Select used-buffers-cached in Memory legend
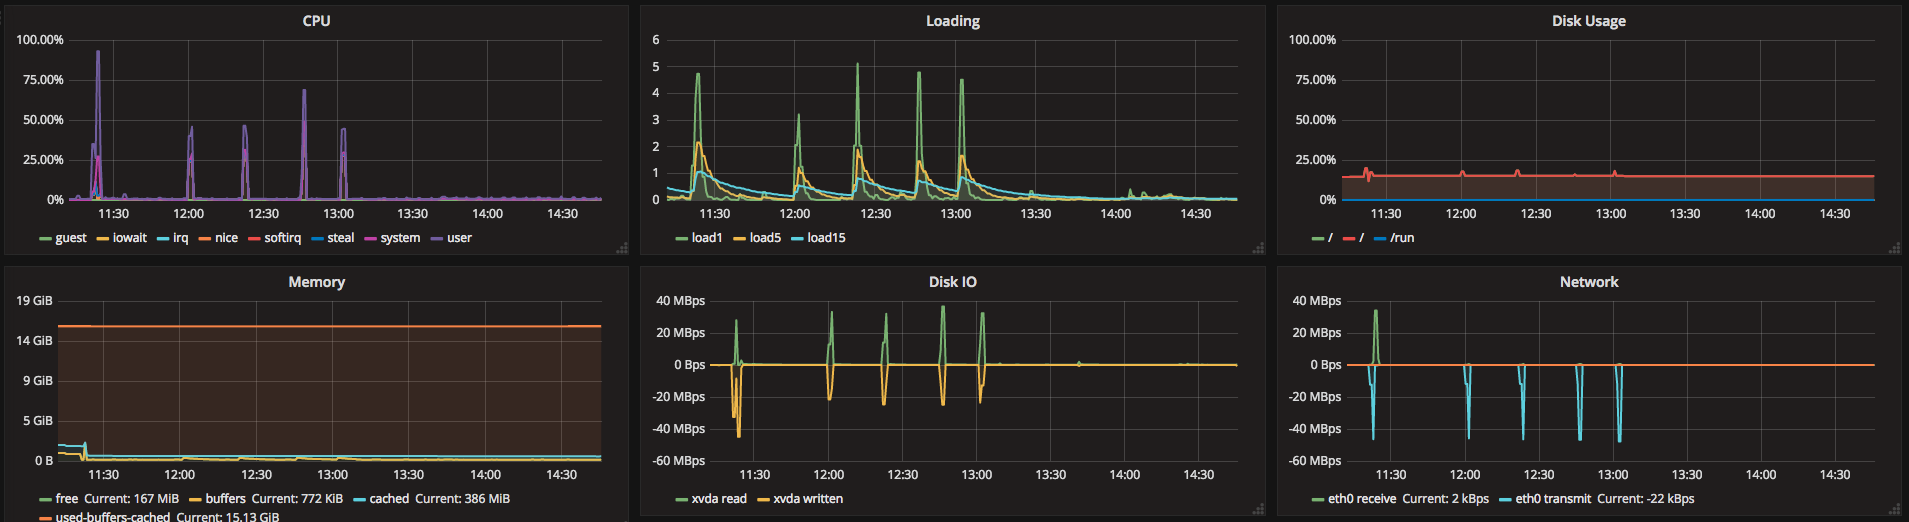The image size is (1909, 522). 112,517
